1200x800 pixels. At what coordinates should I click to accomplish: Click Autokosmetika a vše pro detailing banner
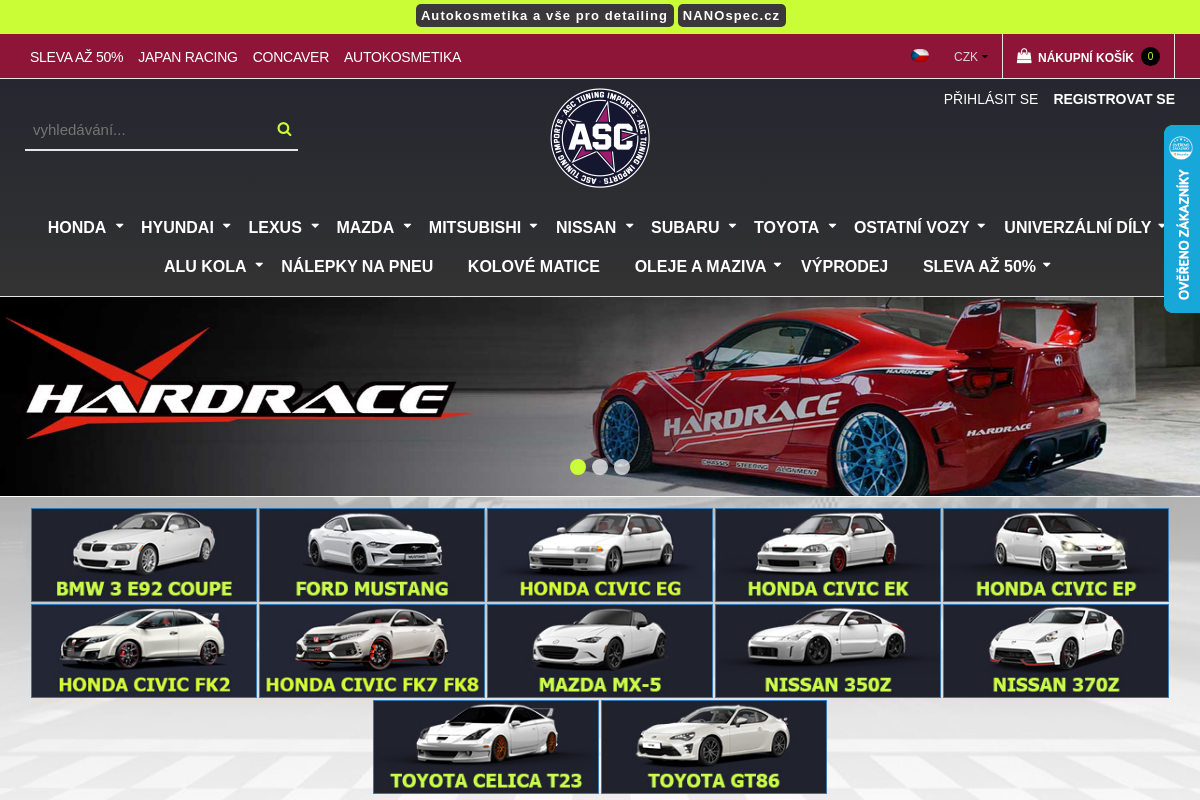coord(544,15)
